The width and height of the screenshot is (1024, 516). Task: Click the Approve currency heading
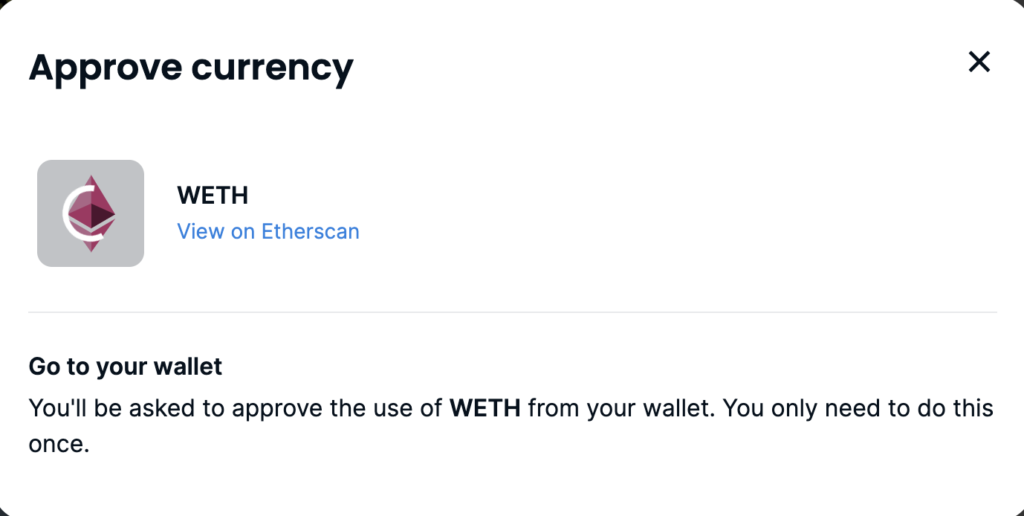tap(191, 68)
